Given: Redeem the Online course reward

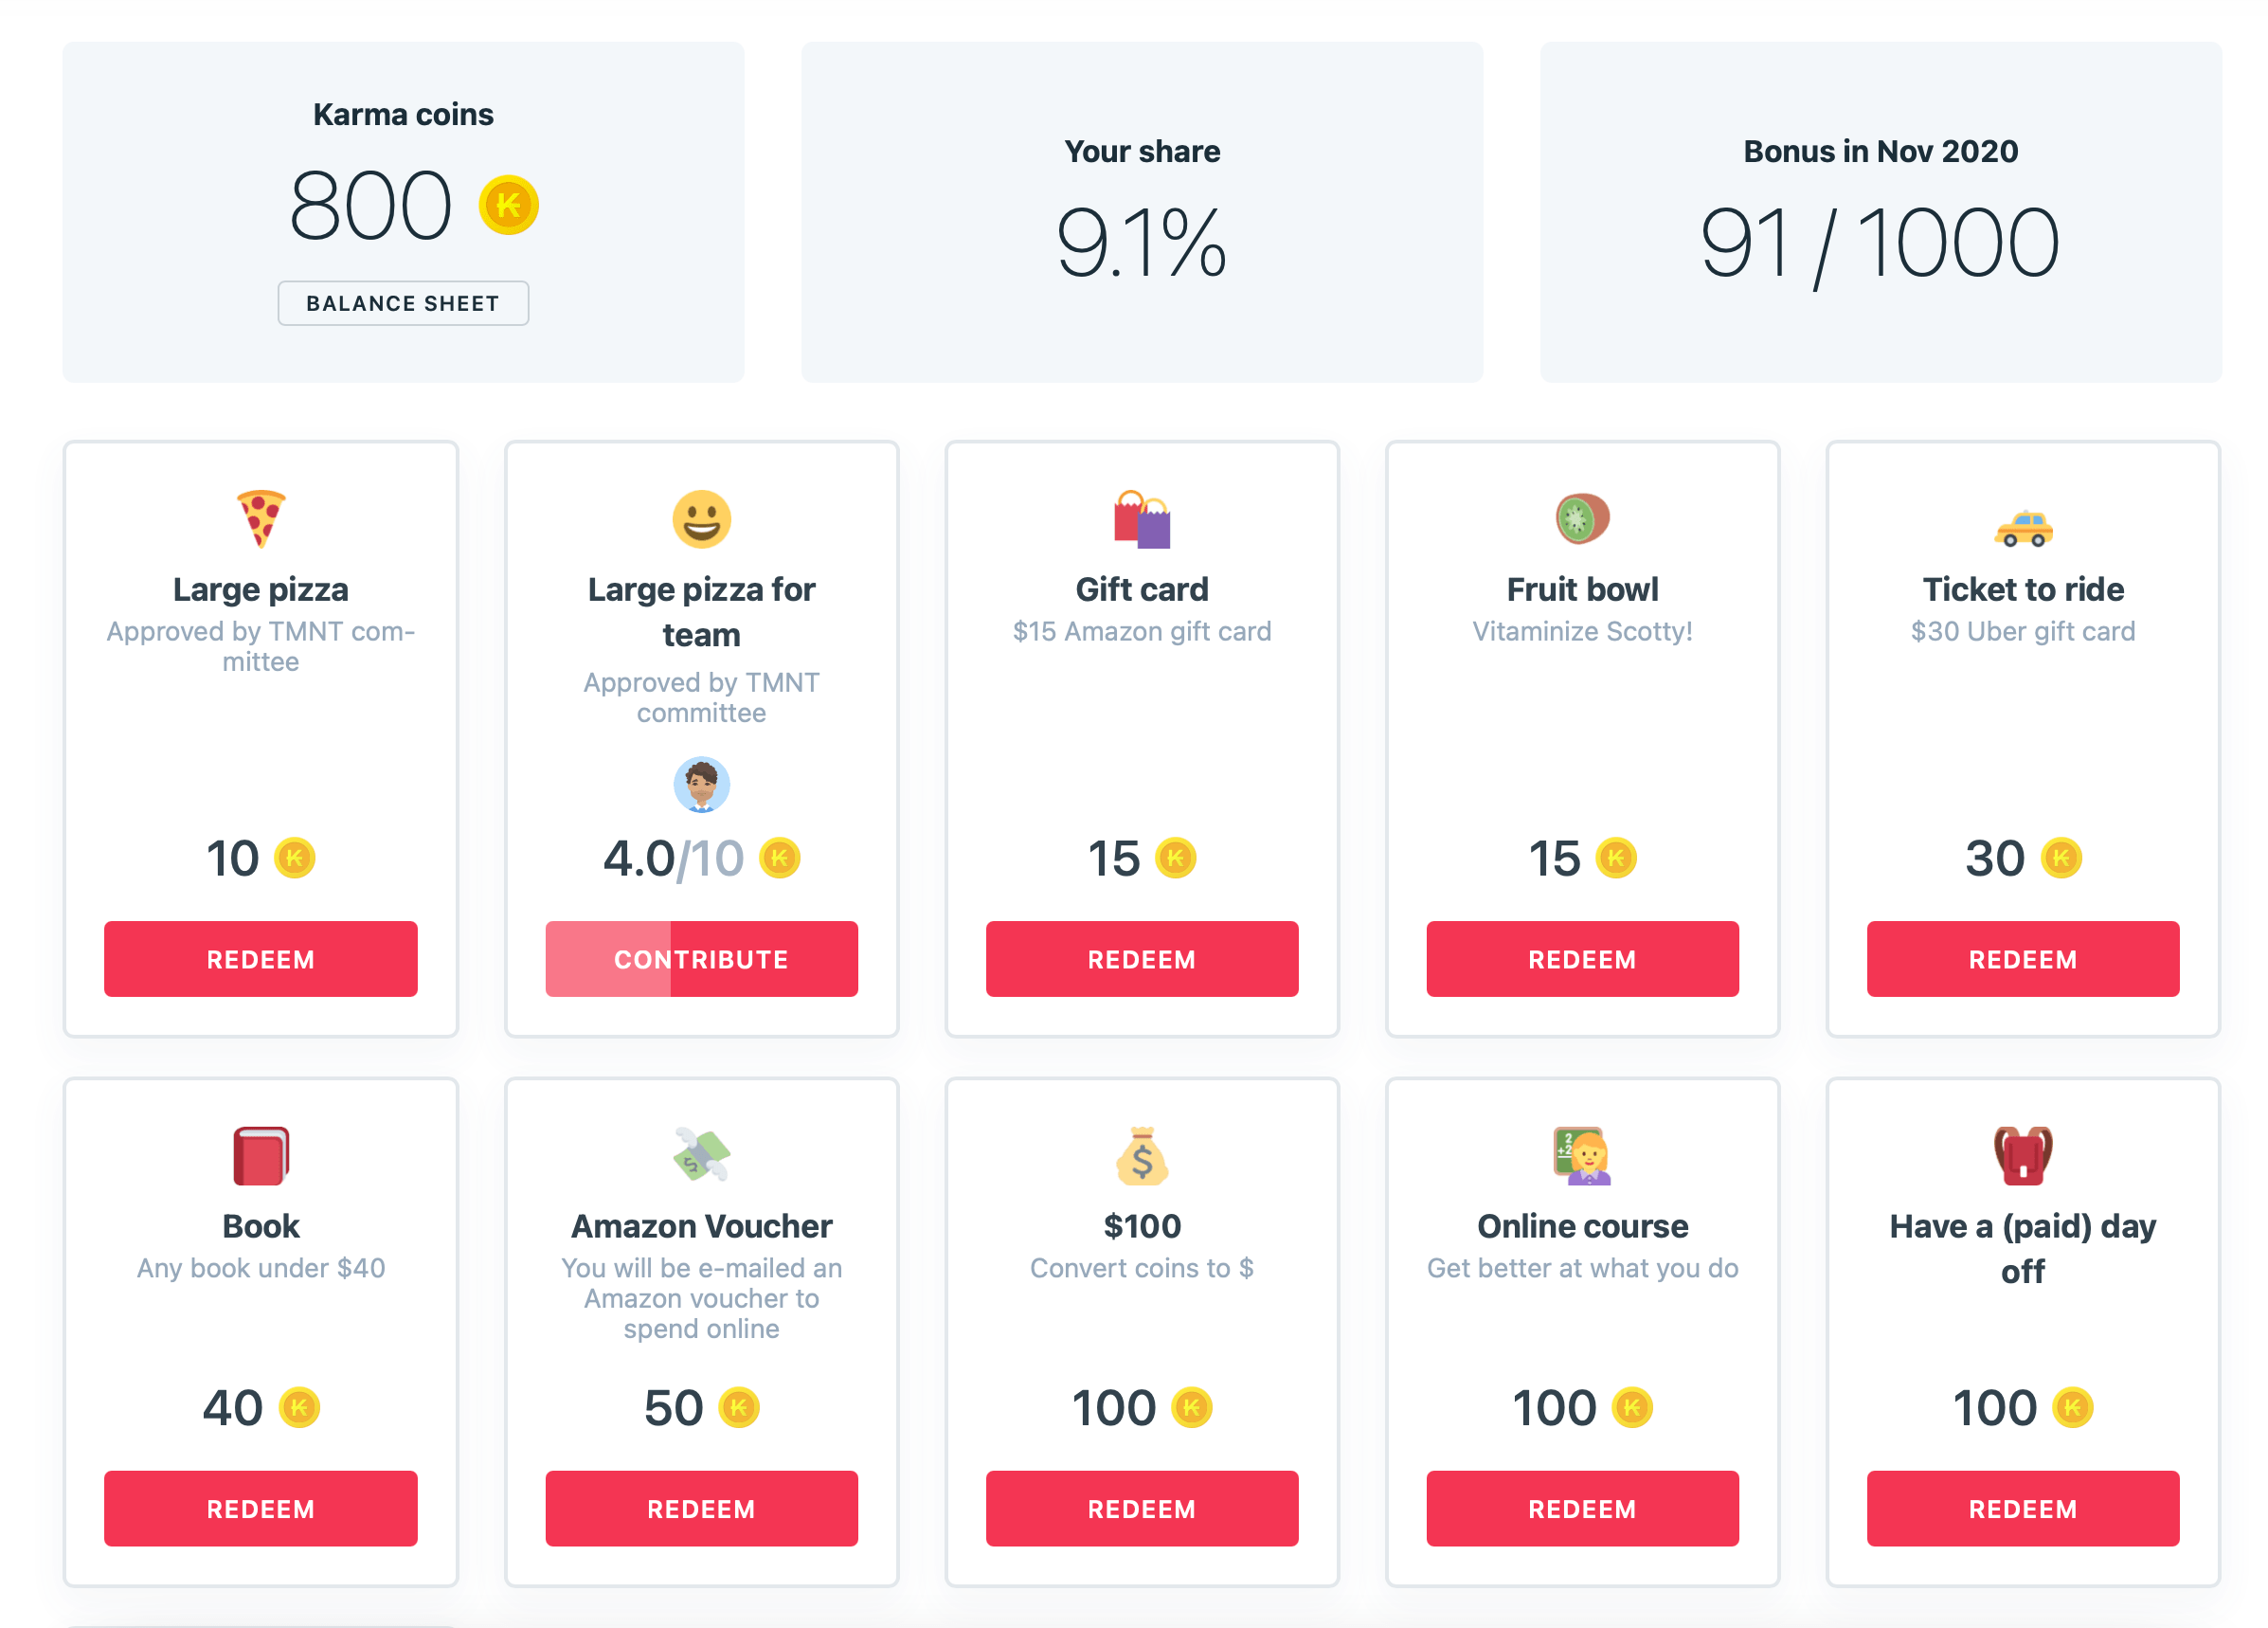Looking at the screenshot, I should [x=1582, y=1508].
